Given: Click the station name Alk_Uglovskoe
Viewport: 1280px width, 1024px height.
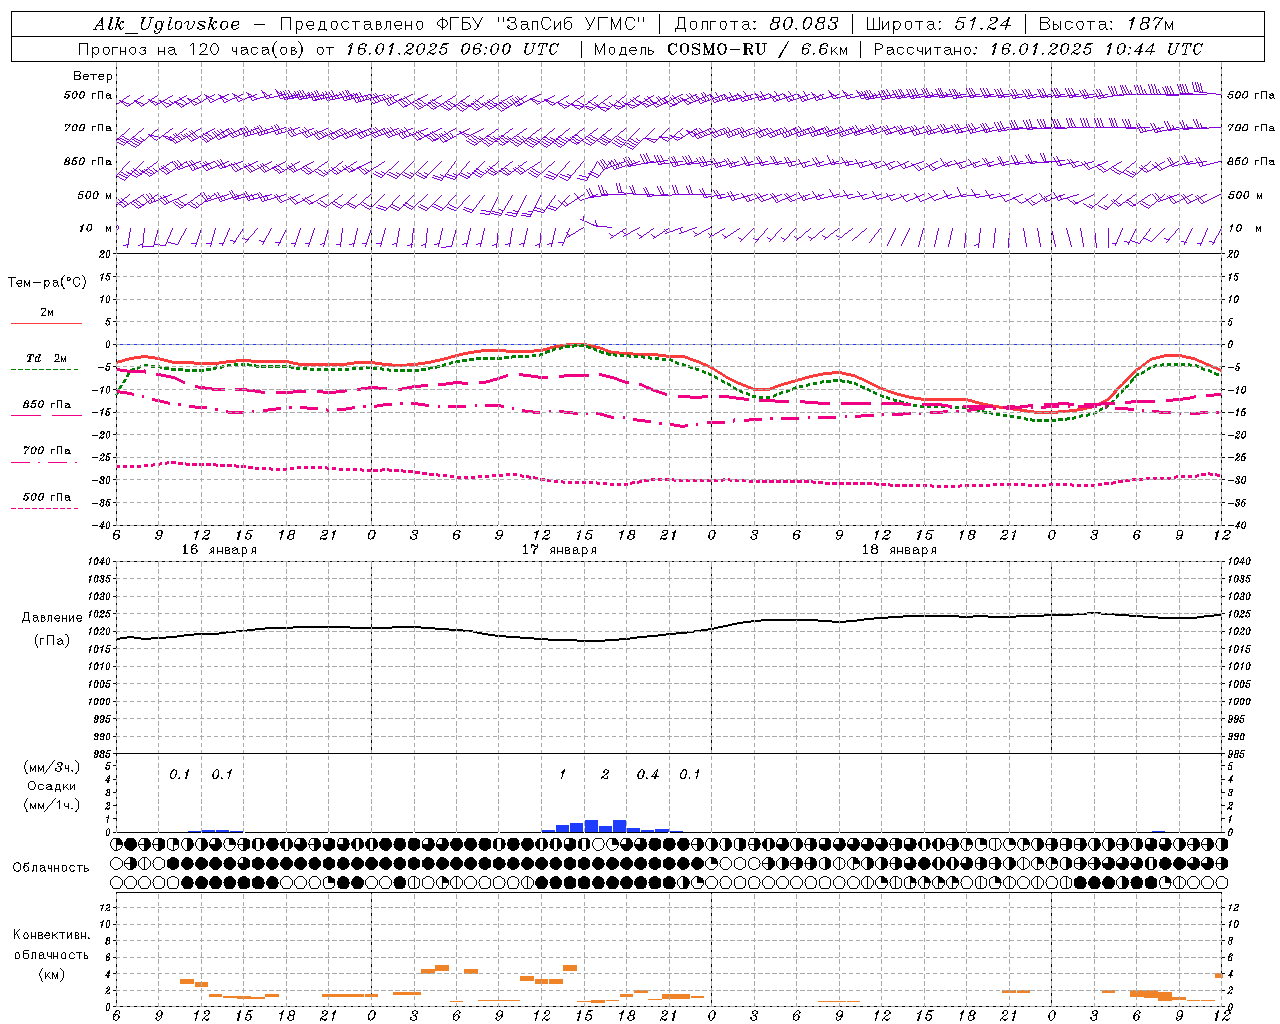Looking at the screenshot, I should click(167, 24).
